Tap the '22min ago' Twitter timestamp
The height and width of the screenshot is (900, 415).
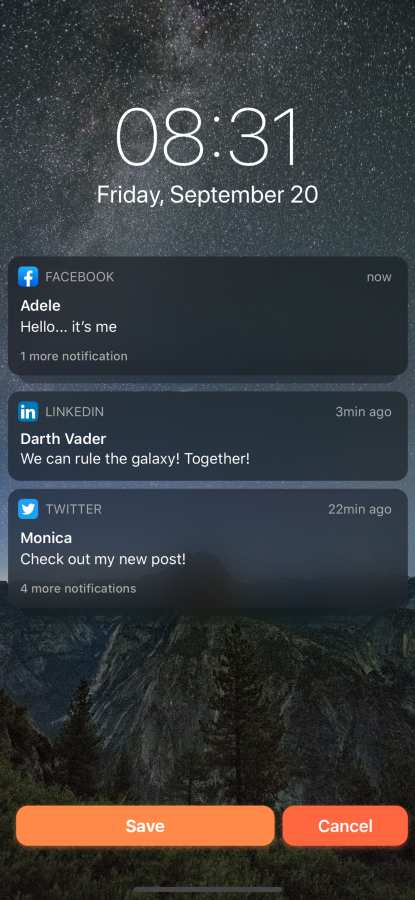pos(360,509)
